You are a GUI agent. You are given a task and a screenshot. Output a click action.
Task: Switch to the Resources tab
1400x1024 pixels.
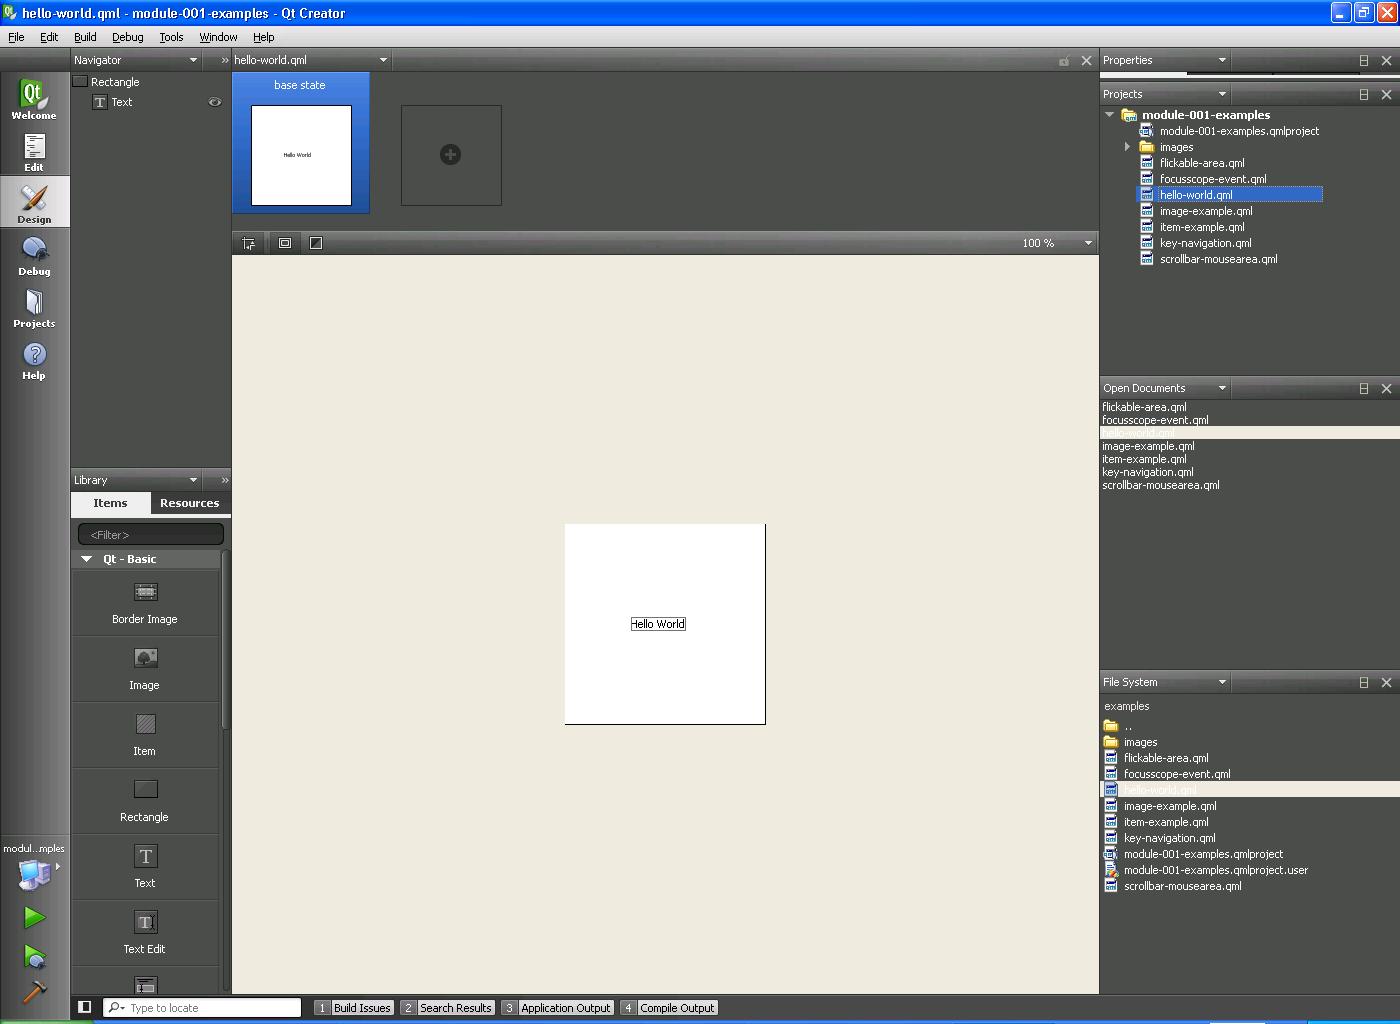click(x=189, y=503)
